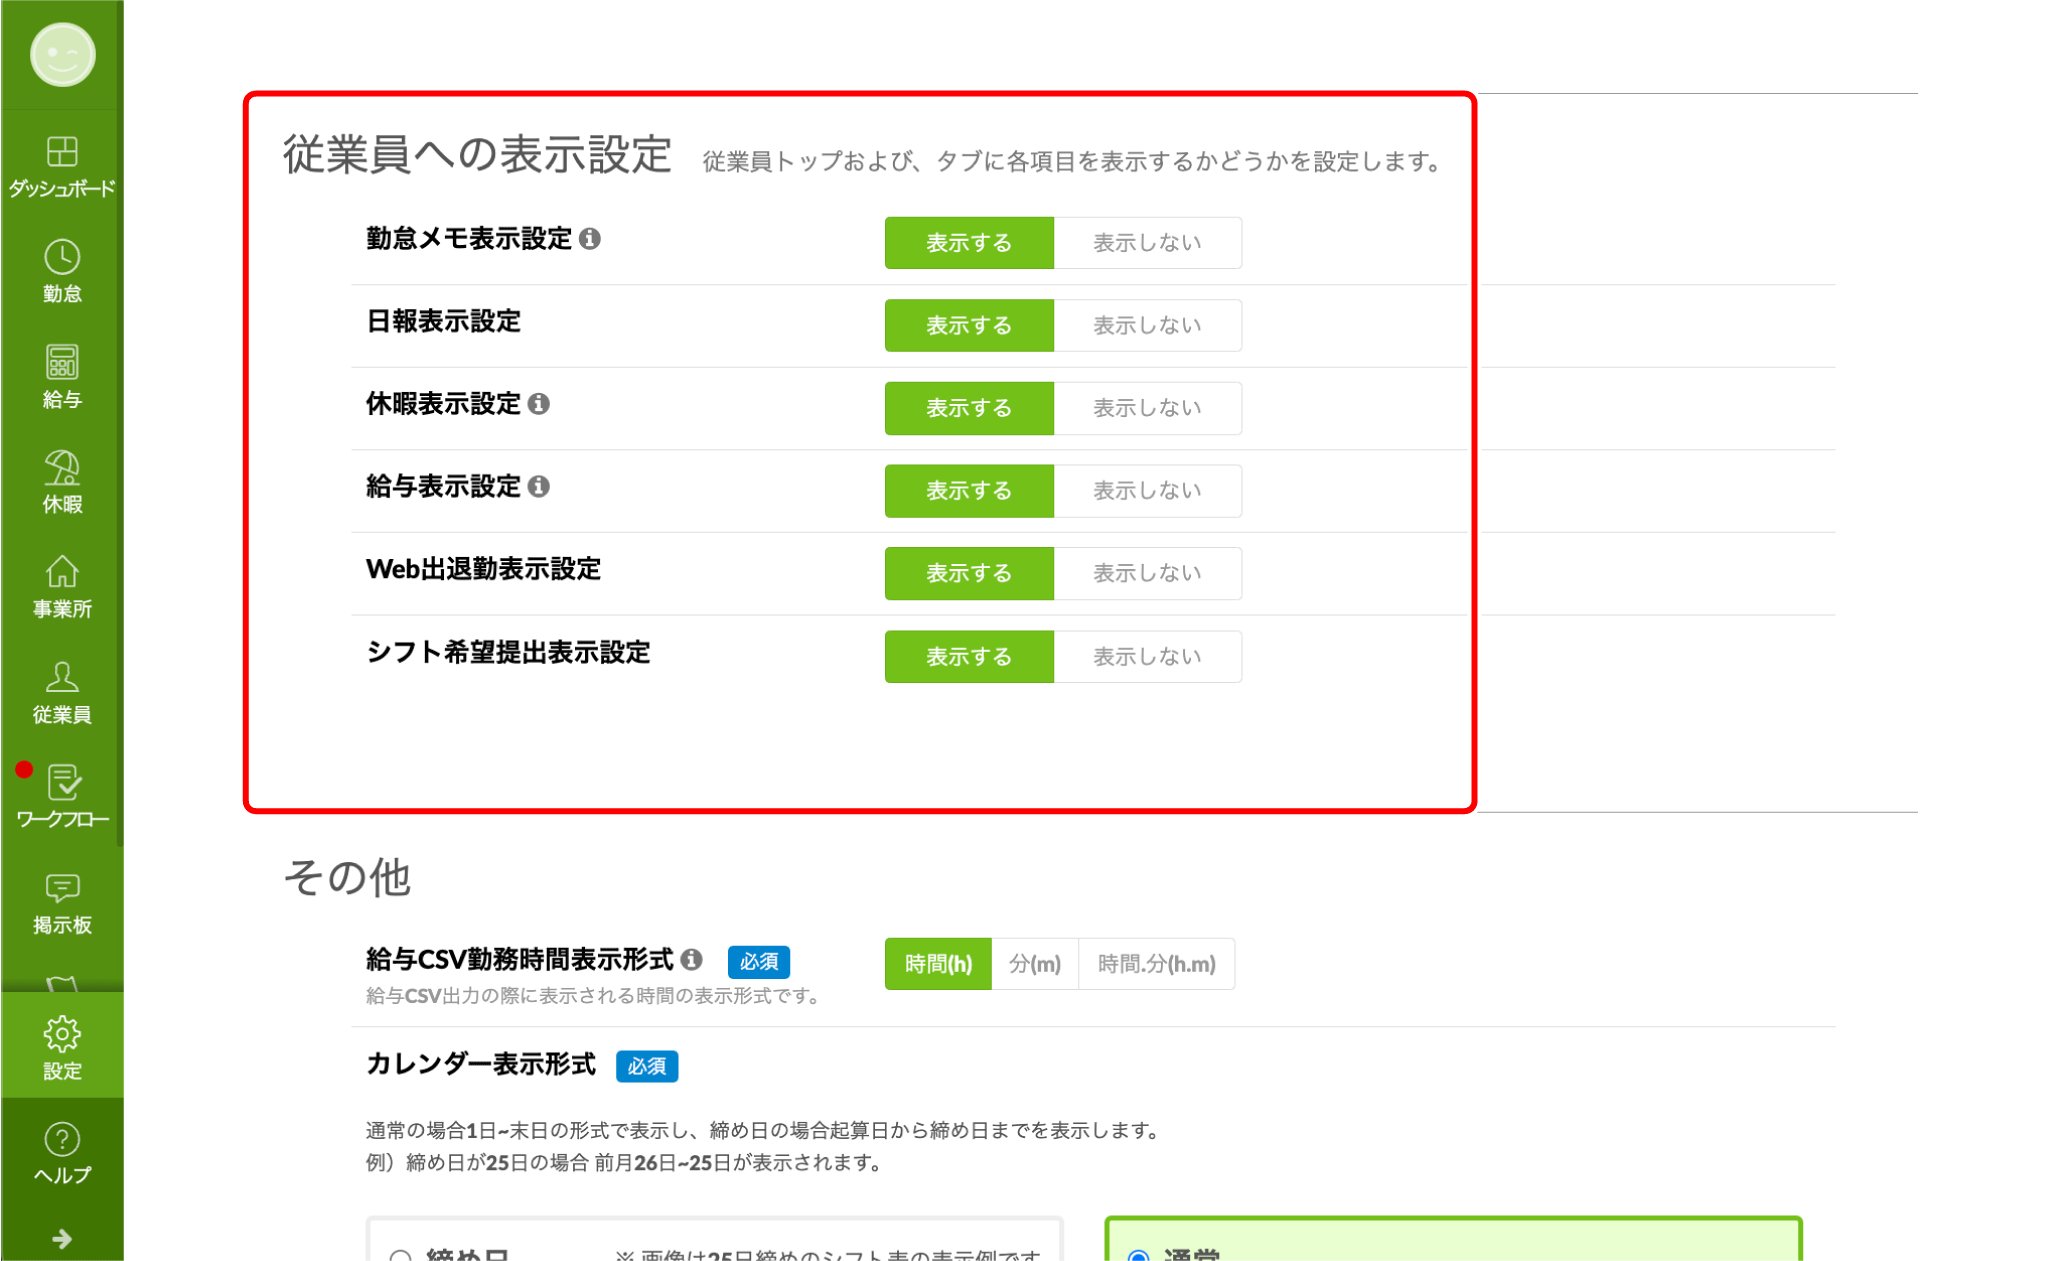Select the 通常 calendar format radio

click(1138, 1256)
